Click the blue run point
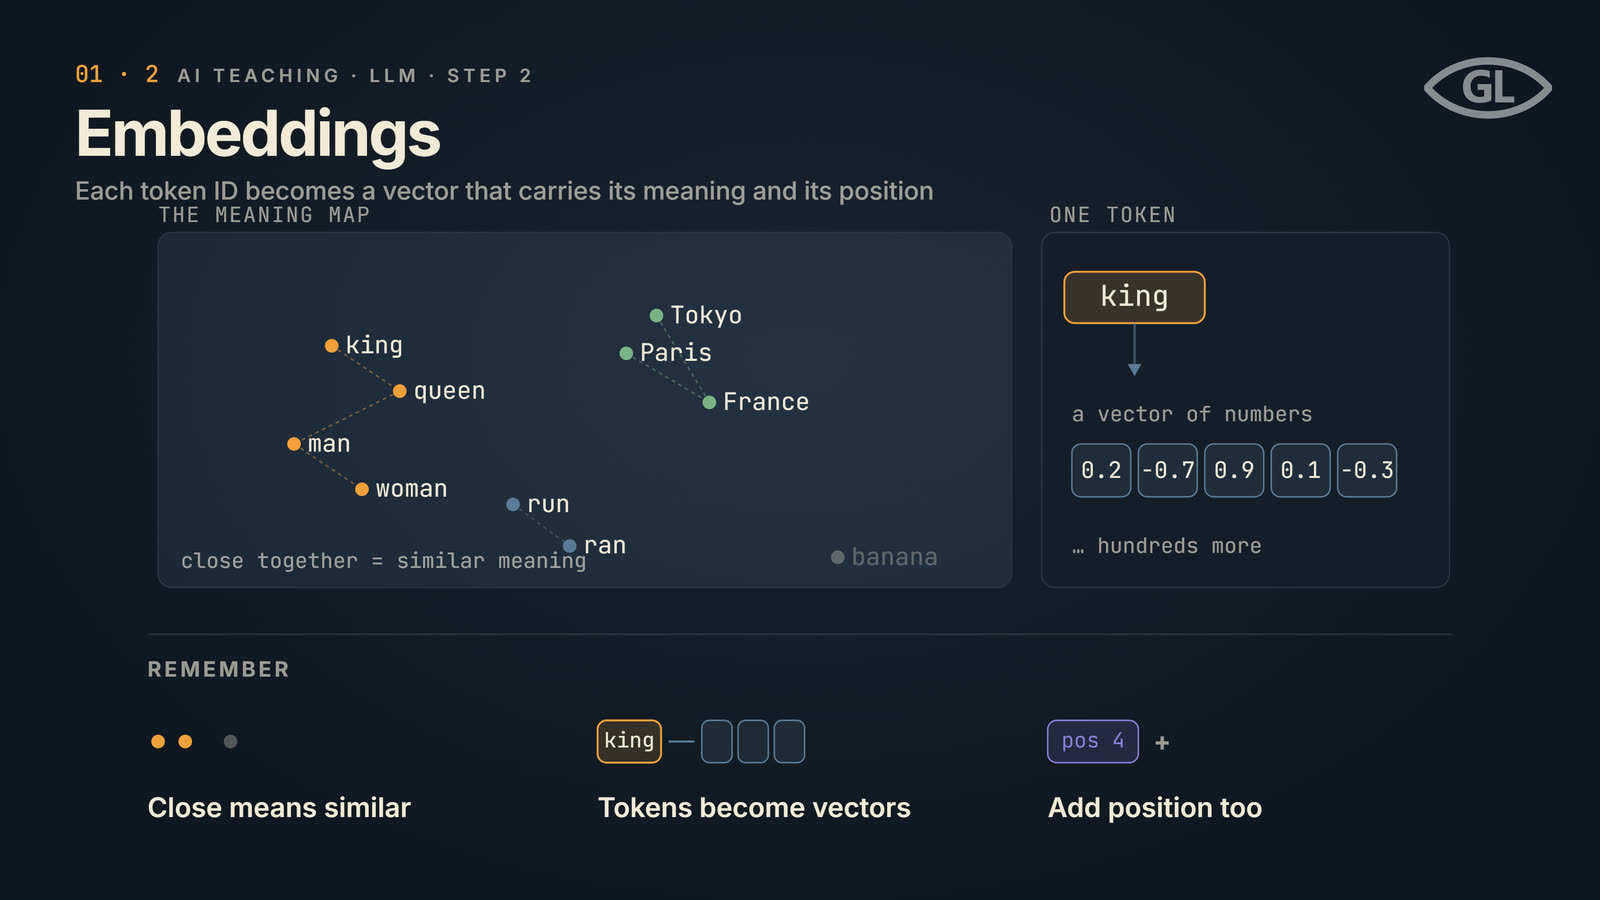 tap(513, 505)
